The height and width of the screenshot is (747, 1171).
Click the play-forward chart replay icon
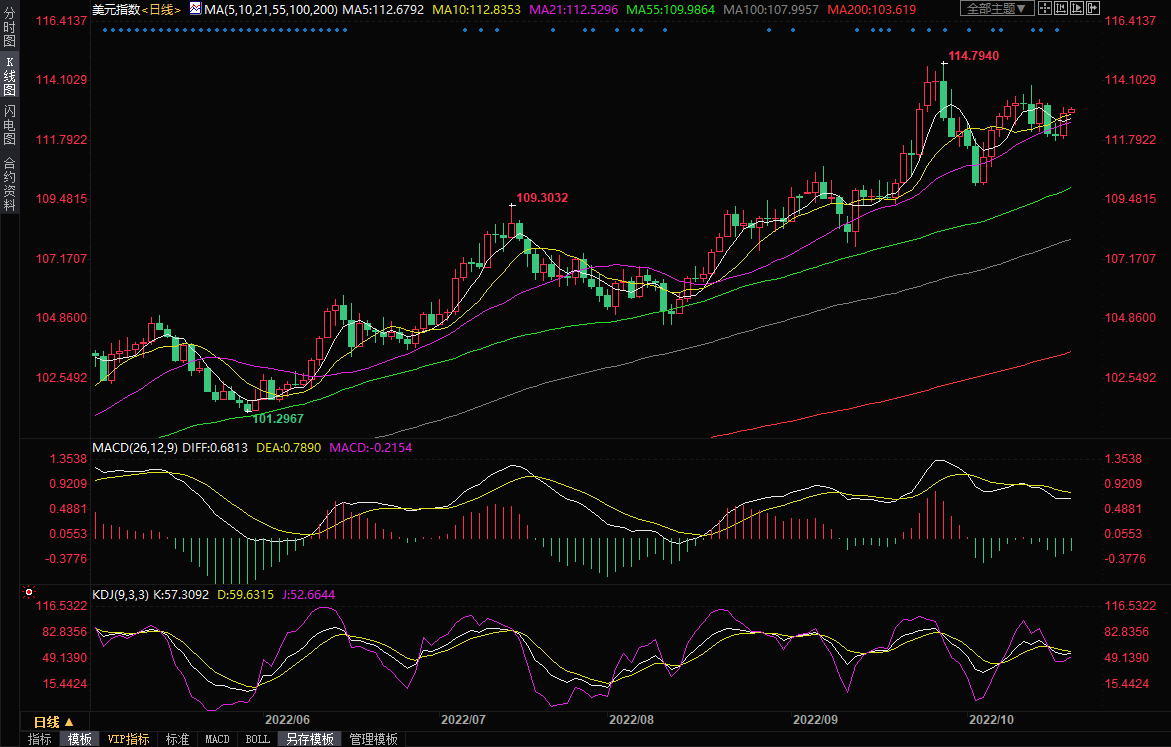pos(1079,9)
